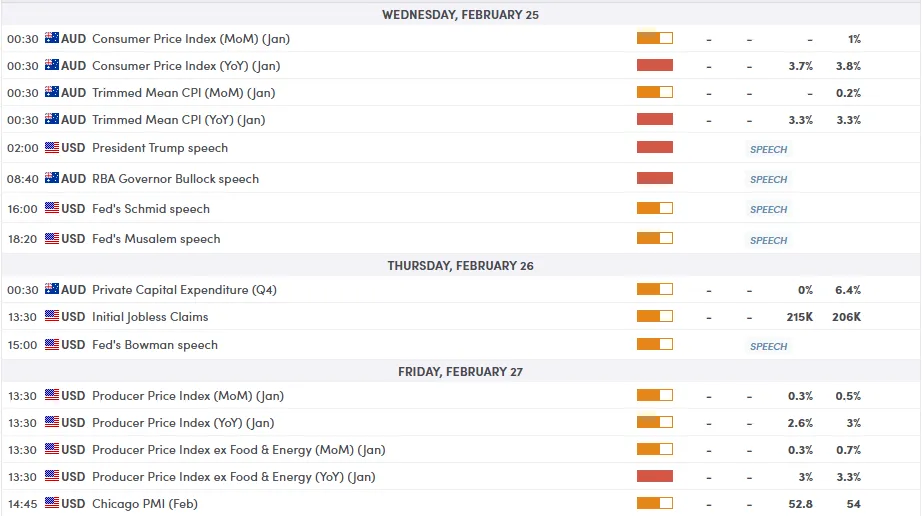Select the US flag next to Fed's Bowman speech
Image resolution: width=922 pixels, height=516 pixels.
coord(52,345)
